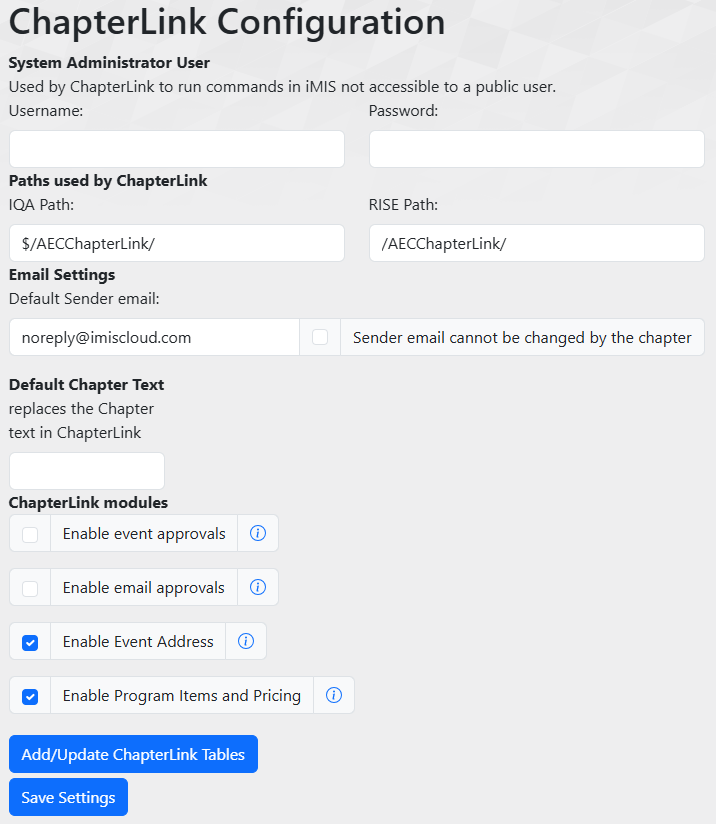Viewport: 716px width, 824px height.
Task: Click the Save Settings button
Action: click(68, 797)
